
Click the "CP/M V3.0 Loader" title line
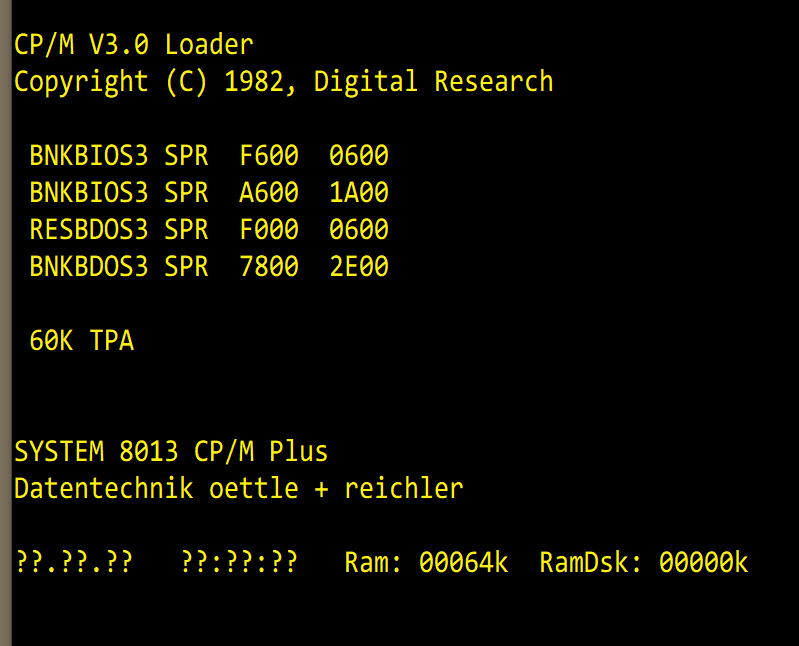(133, 44)
